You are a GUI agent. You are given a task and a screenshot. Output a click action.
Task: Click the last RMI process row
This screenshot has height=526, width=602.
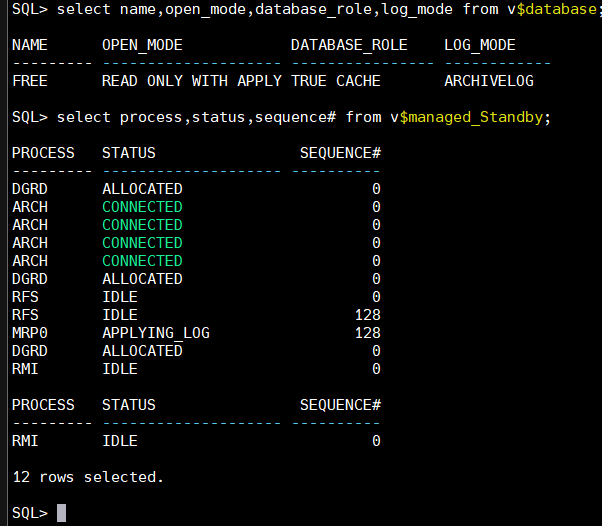tap(25, 441)
